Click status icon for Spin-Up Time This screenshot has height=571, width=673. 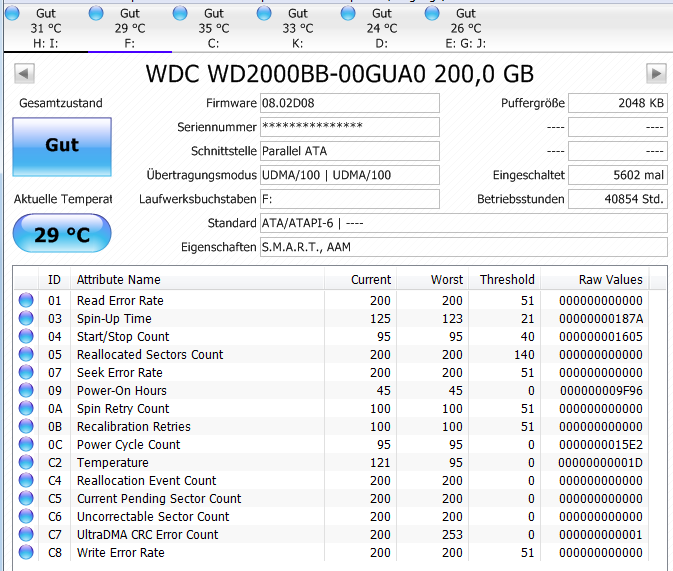point(26,318)
